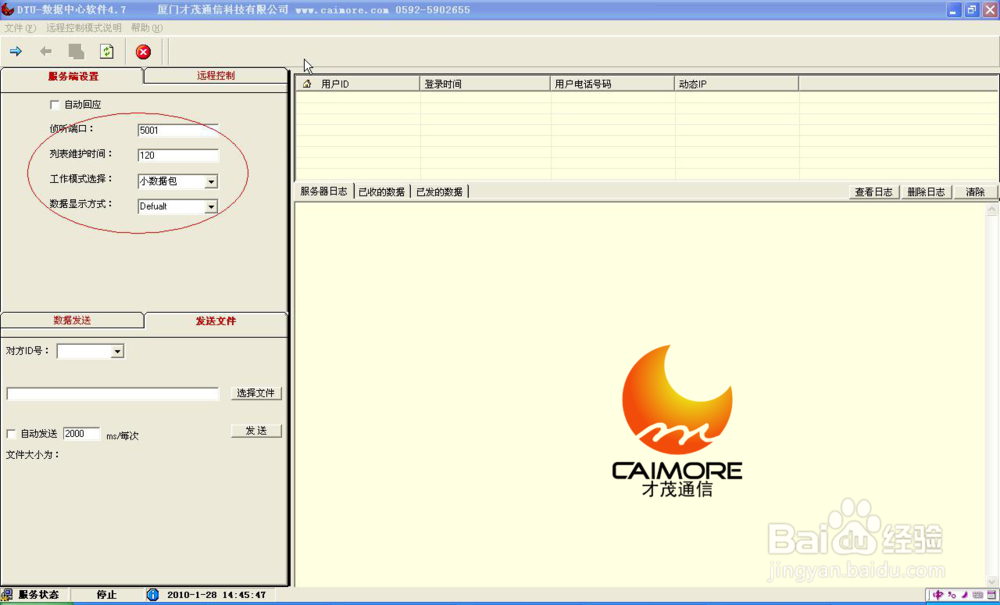Viewport: 1000px width, 605px height.
Task: Open the 对方ID号 dropdown
Action: [117, 351]
